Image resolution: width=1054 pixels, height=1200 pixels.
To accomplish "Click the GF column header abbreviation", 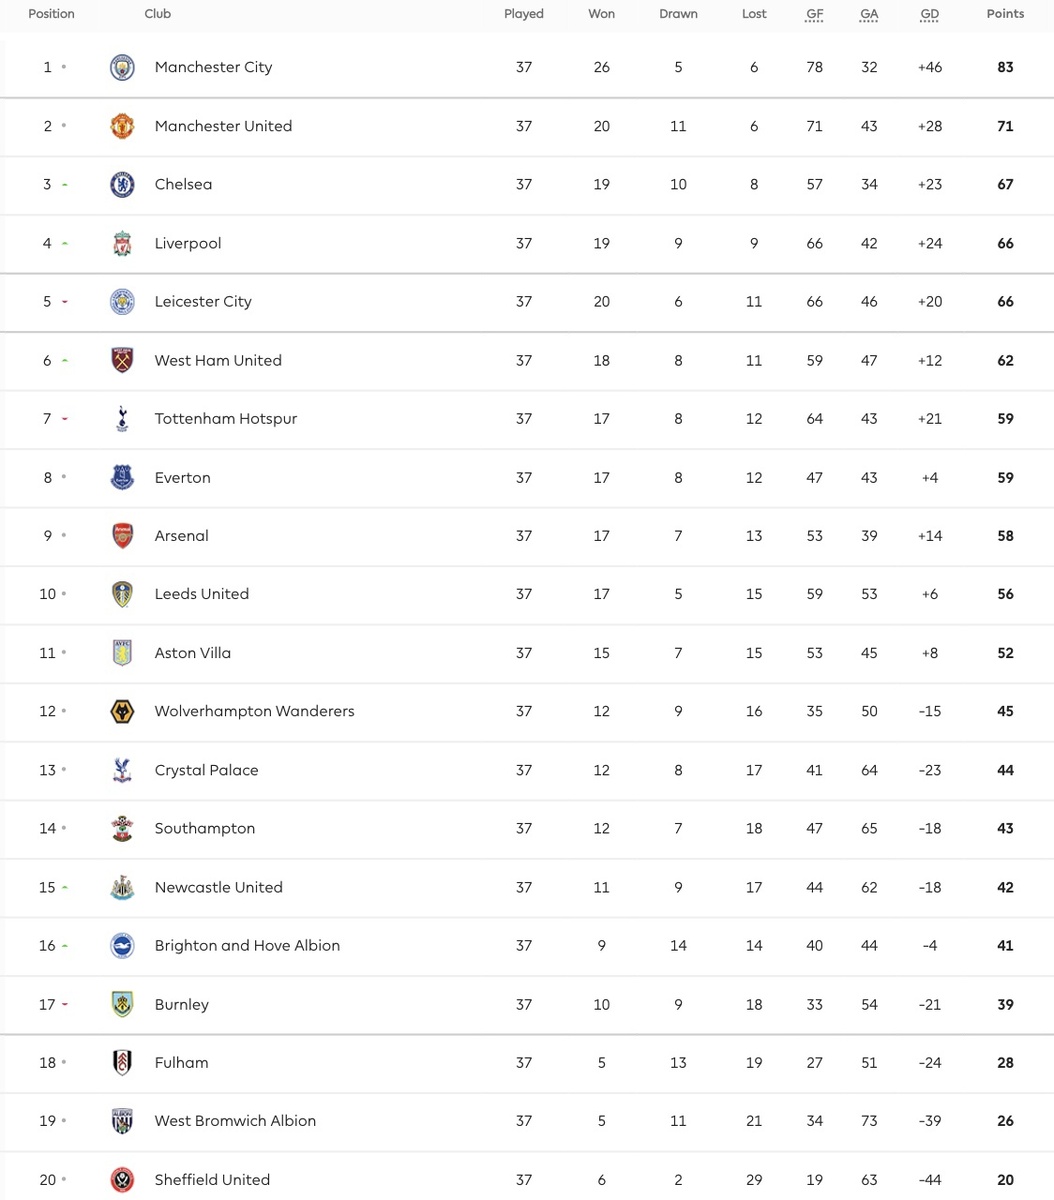I will coord(815,14).
